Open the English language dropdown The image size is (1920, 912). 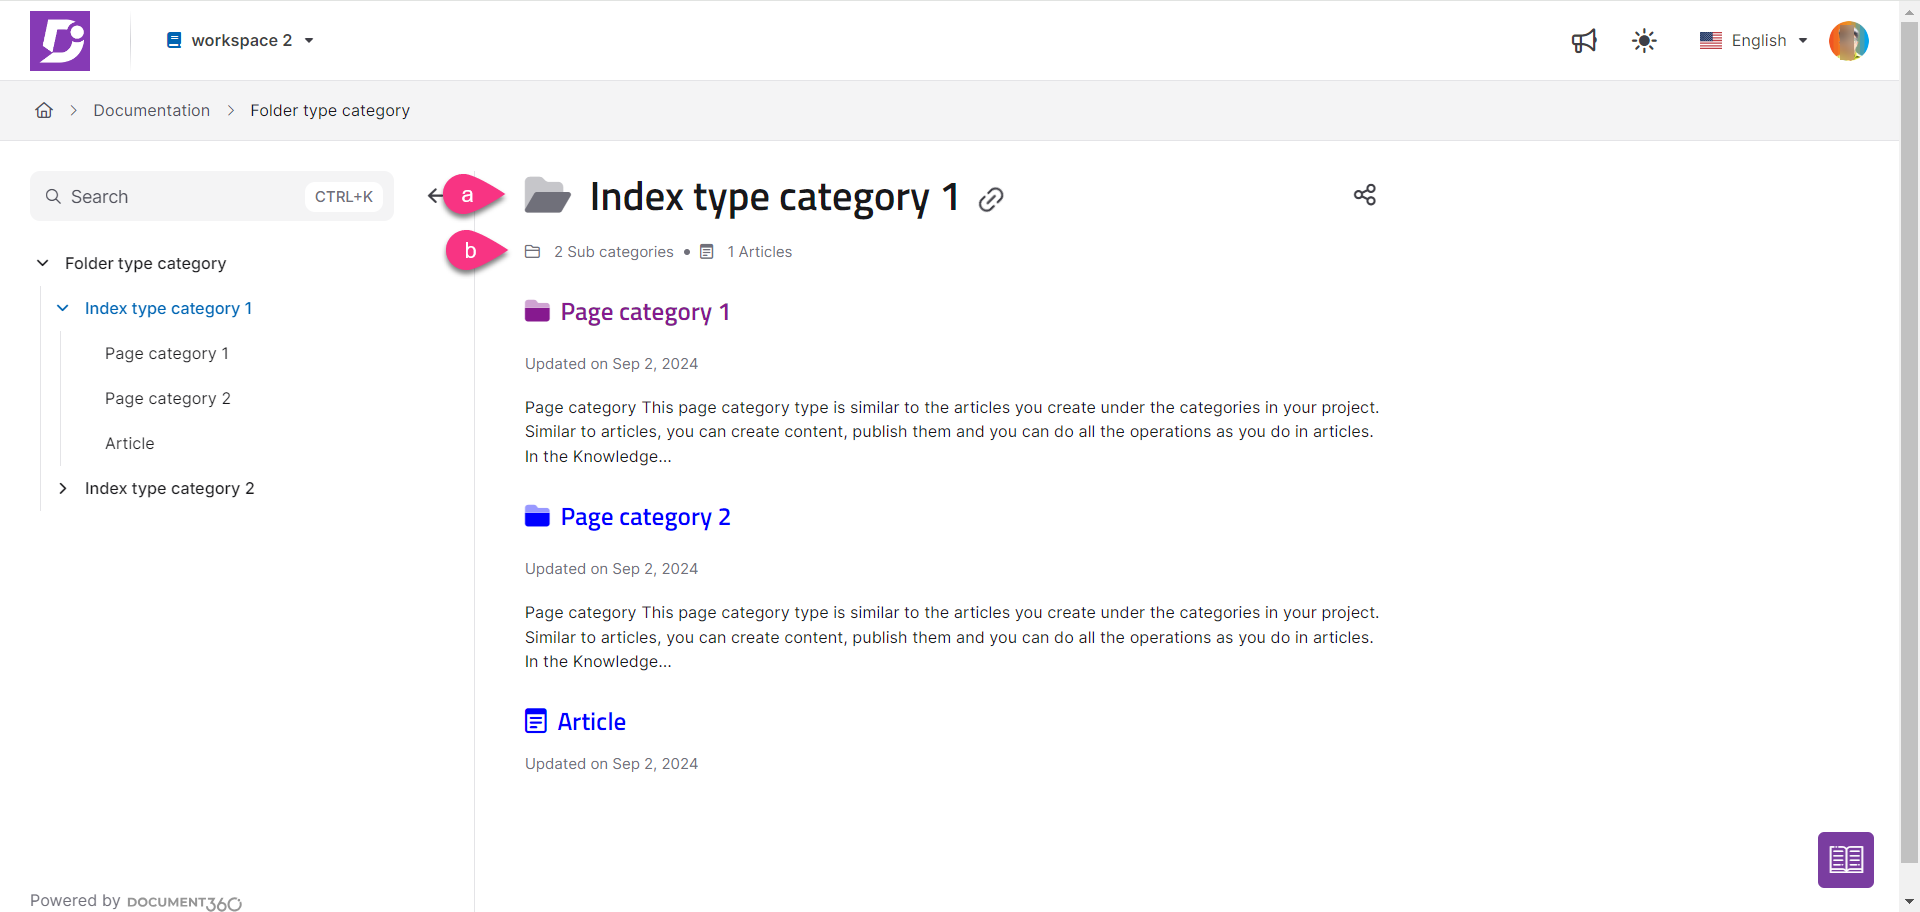point(1754,41)
